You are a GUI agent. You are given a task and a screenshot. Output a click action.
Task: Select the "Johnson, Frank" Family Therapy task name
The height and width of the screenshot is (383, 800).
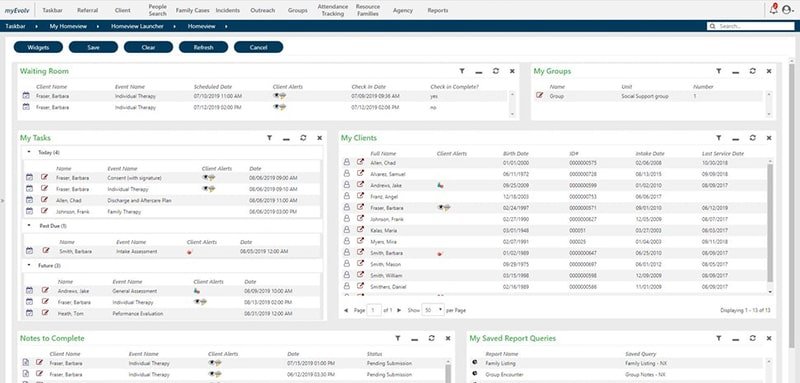(x=71, y=211)
